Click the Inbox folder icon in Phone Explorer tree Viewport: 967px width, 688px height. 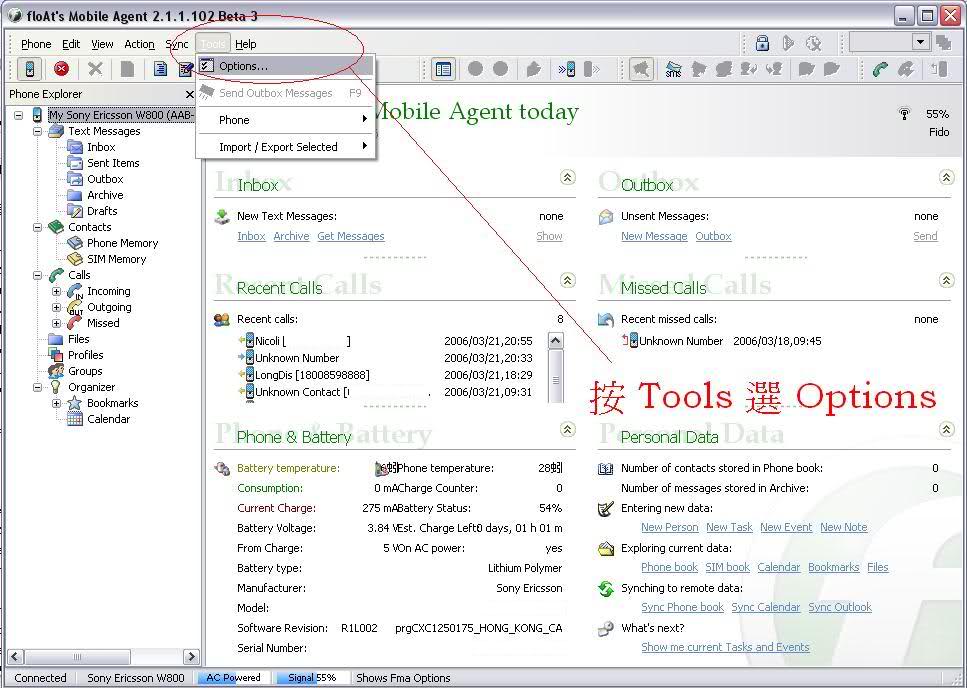(x=75, y=147)
